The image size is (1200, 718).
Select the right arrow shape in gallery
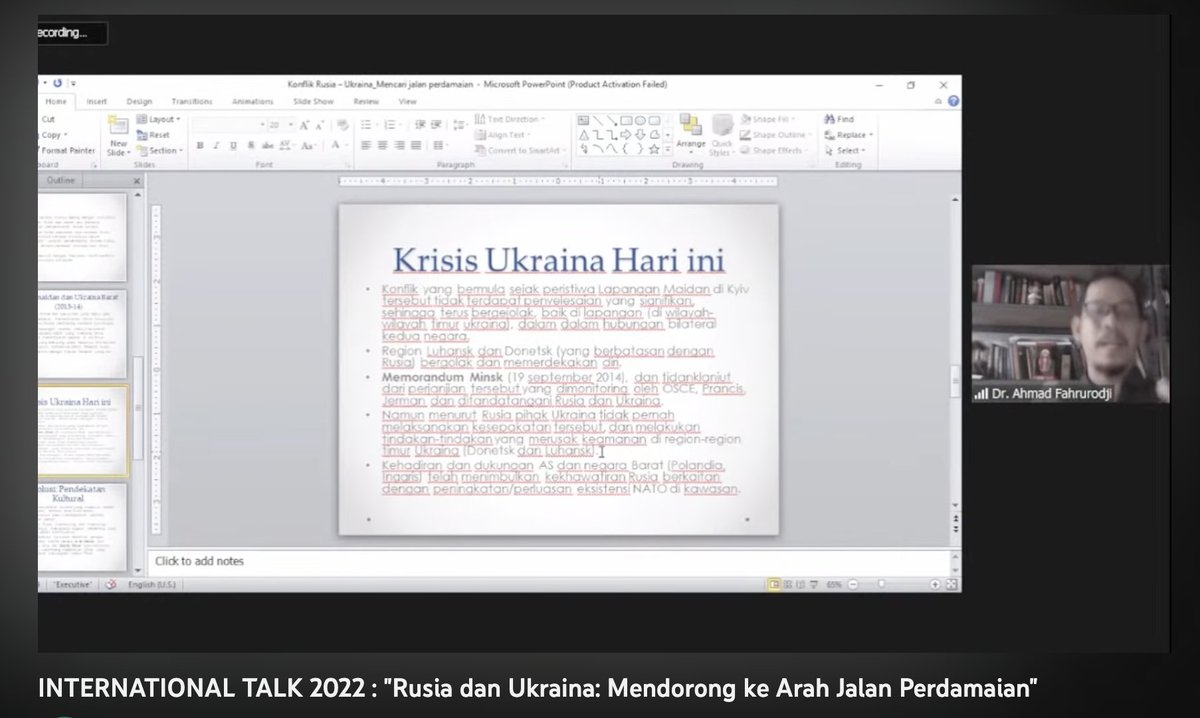[626, 134]
